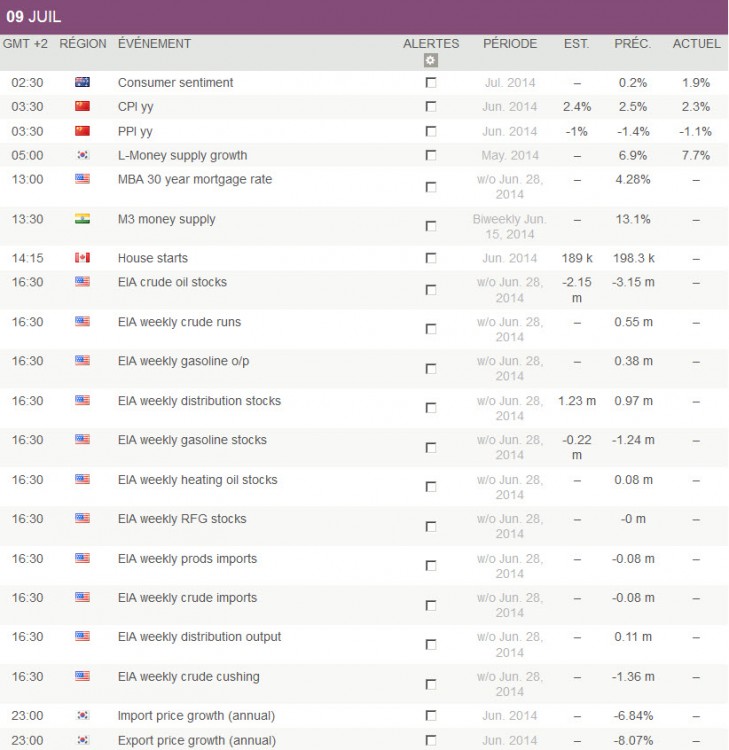Enable the alert for EIA weekly crude runs
The image size is (729, 750).
pos(431,329)
